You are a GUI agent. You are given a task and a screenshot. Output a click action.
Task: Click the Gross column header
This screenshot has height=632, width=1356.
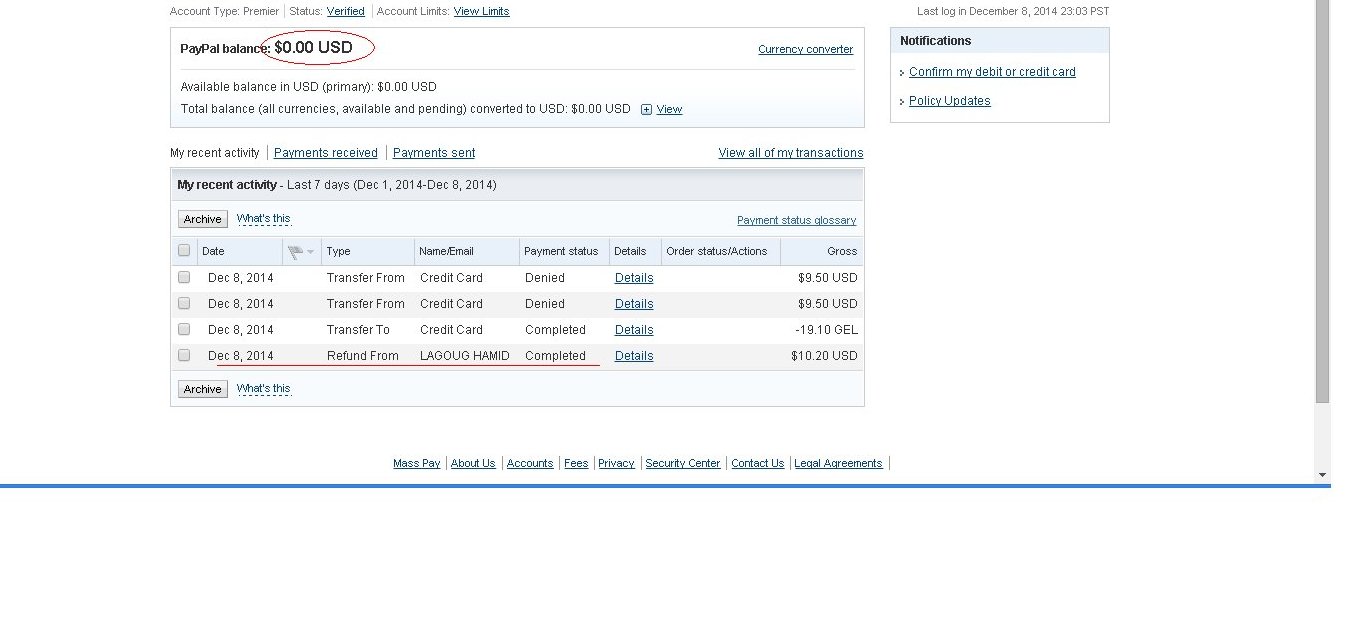pyautogui.click(x=842, y=252)
